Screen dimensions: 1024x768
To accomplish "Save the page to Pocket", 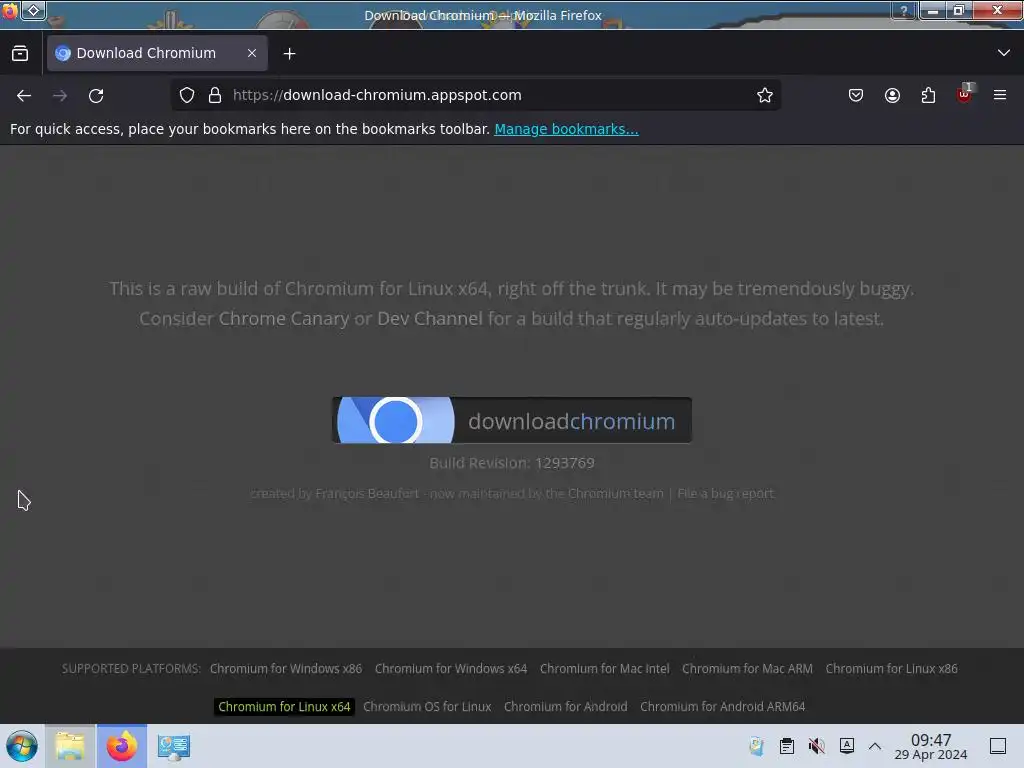I will [x=856, y=95].
